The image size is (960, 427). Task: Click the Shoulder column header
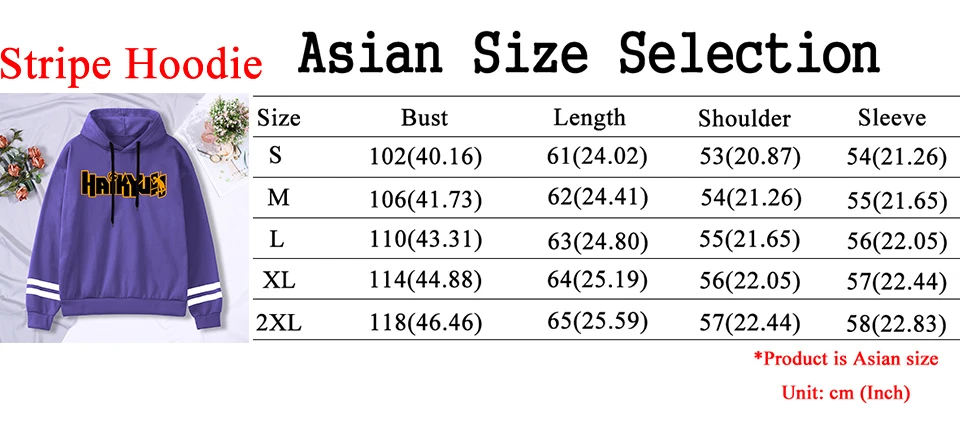[x=744, y=118]
